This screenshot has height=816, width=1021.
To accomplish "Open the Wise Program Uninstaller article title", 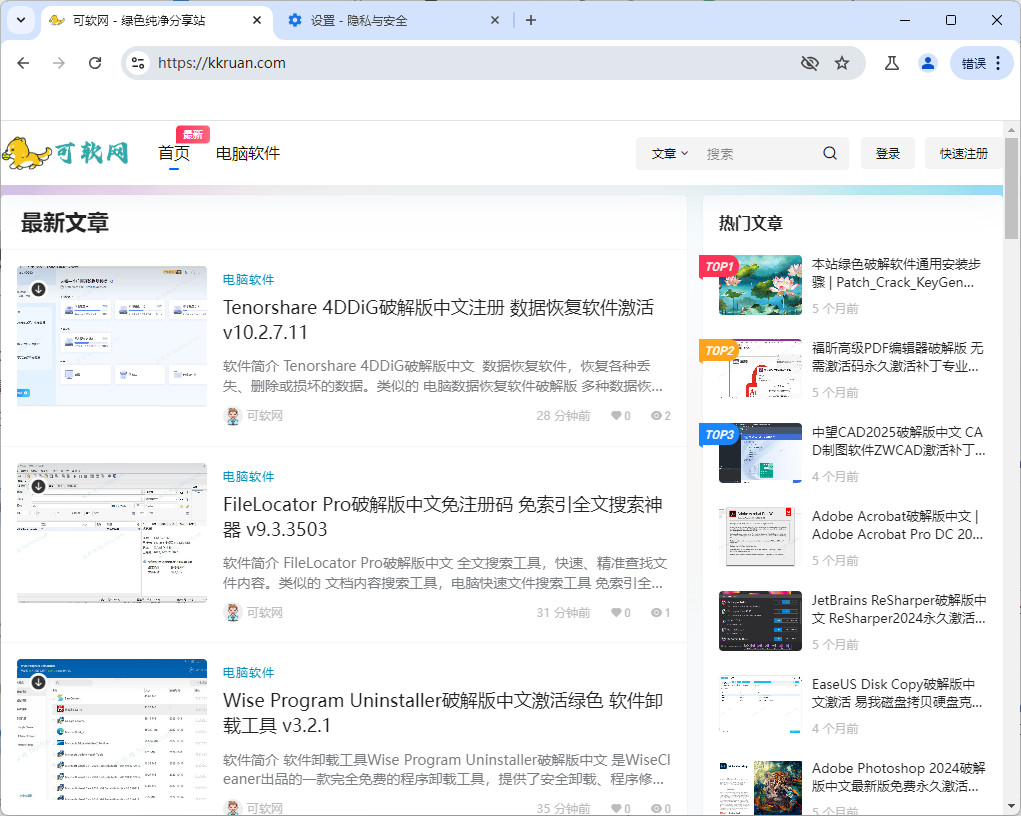I will 443,713.
